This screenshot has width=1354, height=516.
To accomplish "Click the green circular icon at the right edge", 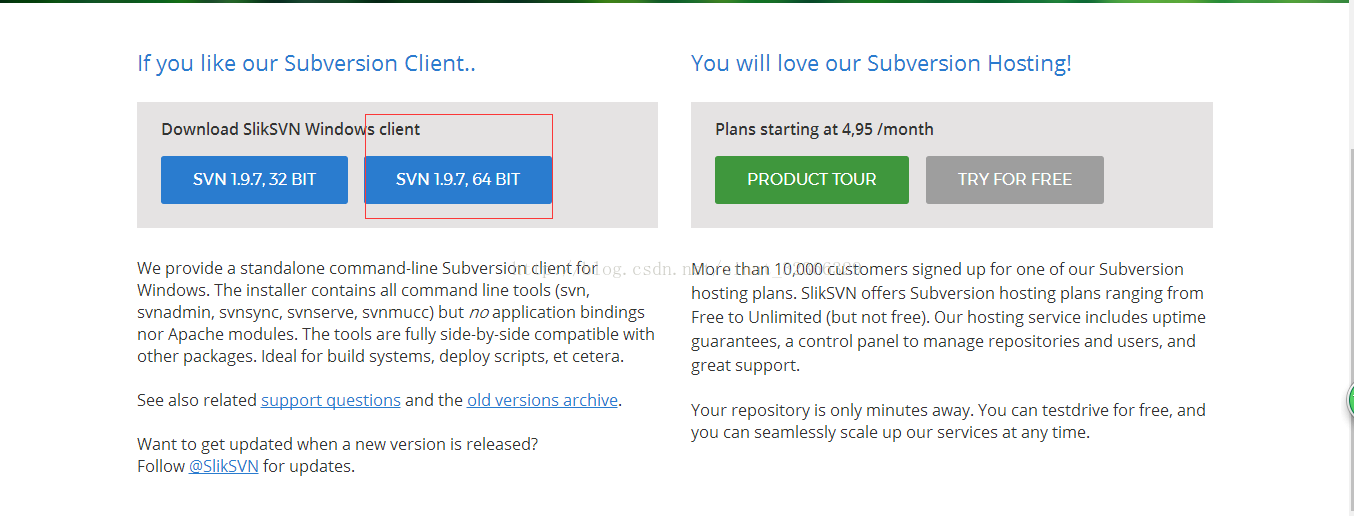I will click(x=1350, y=402).
